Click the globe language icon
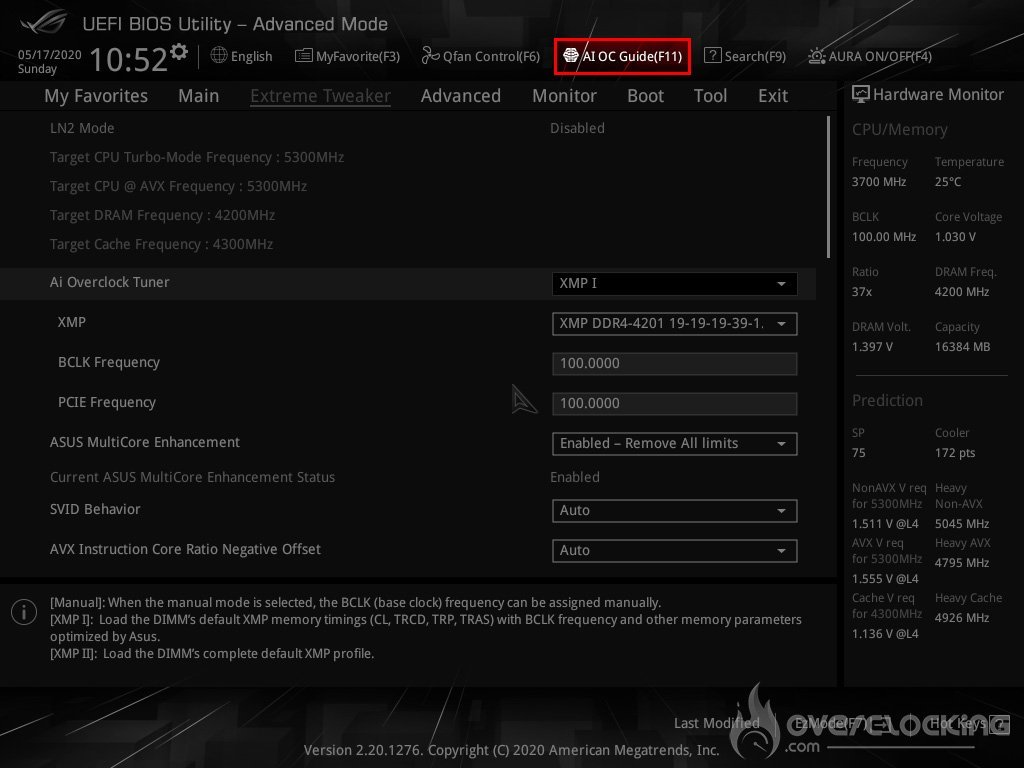The image size is (1024, 768). [x=219, y=56]
